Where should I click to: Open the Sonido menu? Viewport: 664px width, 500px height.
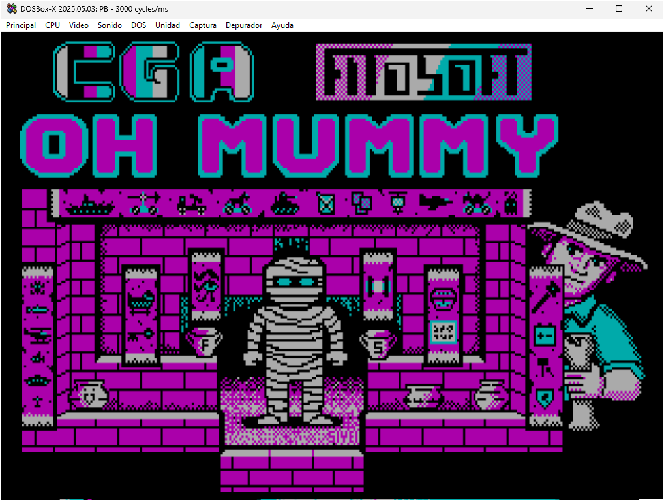tap(109, 25)
